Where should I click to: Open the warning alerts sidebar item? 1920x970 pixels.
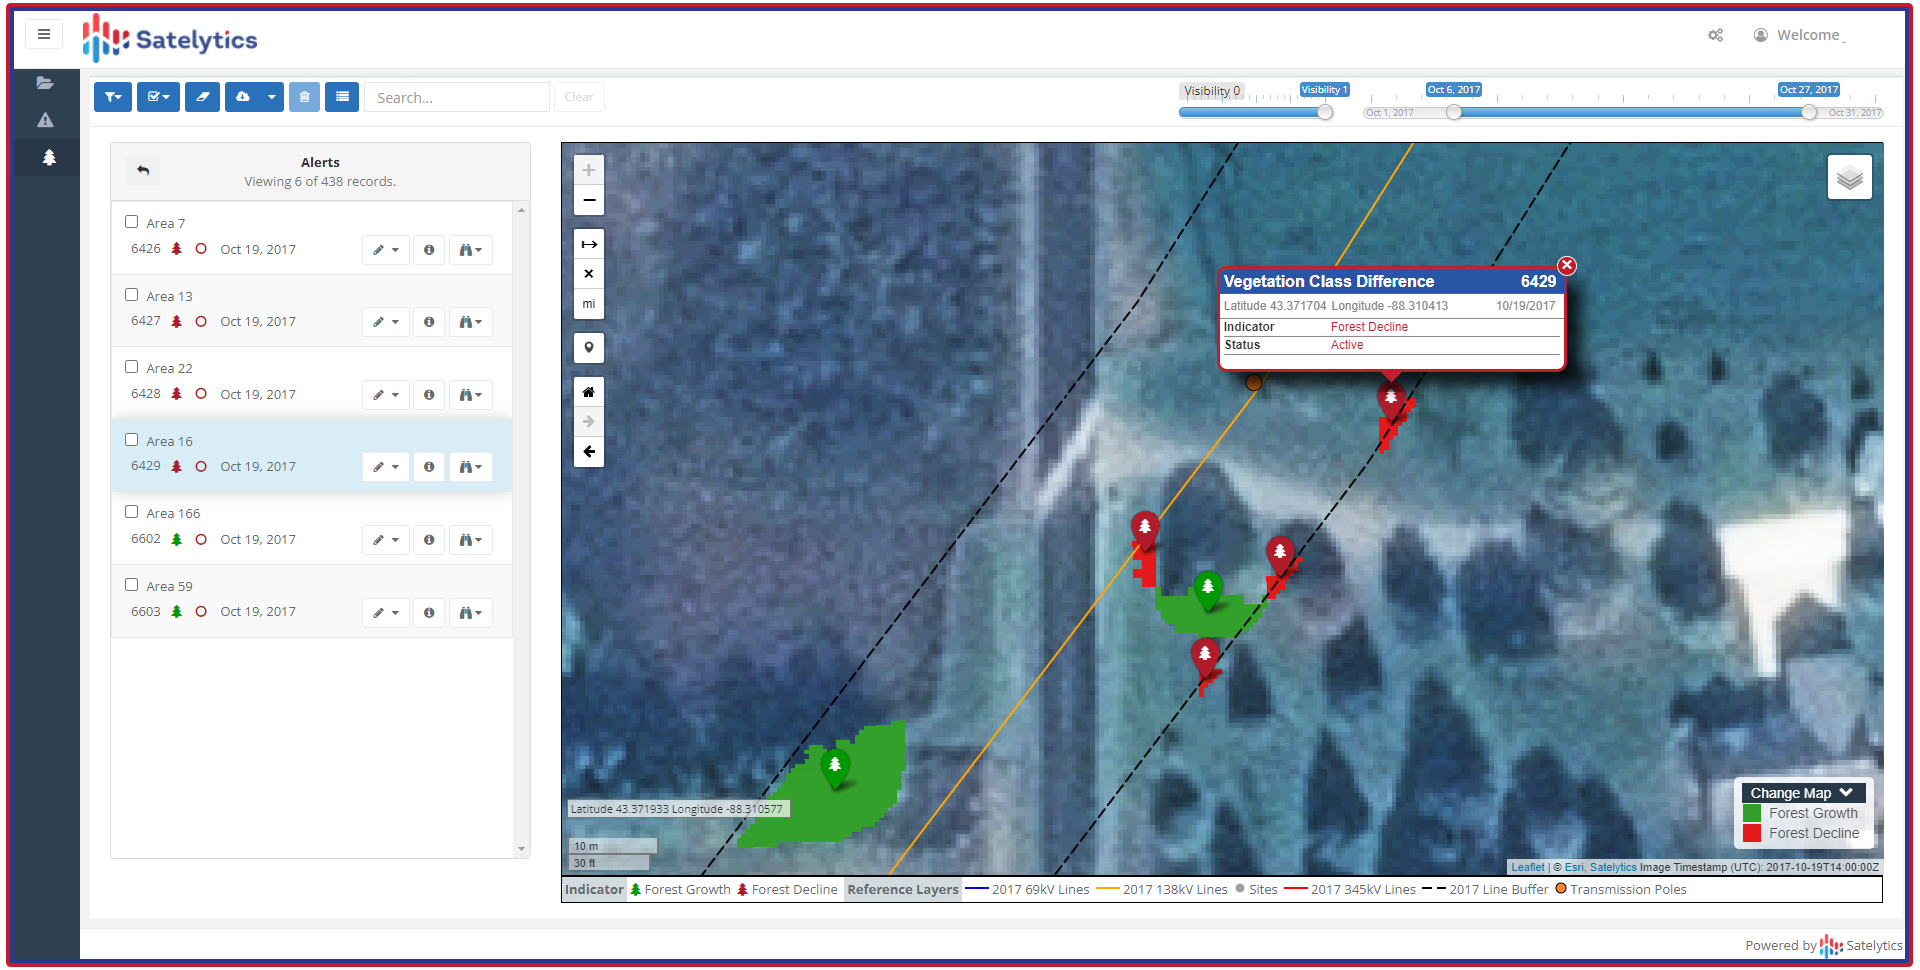pos(45,120)
